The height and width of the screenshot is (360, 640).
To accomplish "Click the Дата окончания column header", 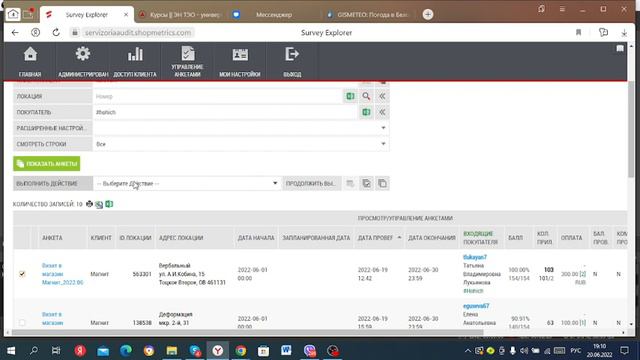I will coord(432,238).
